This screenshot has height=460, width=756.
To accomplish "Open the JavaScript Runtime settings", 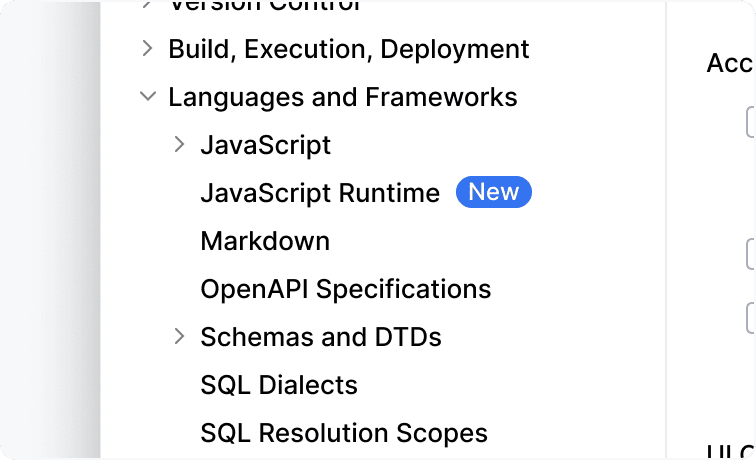I will tap(319, 193).
